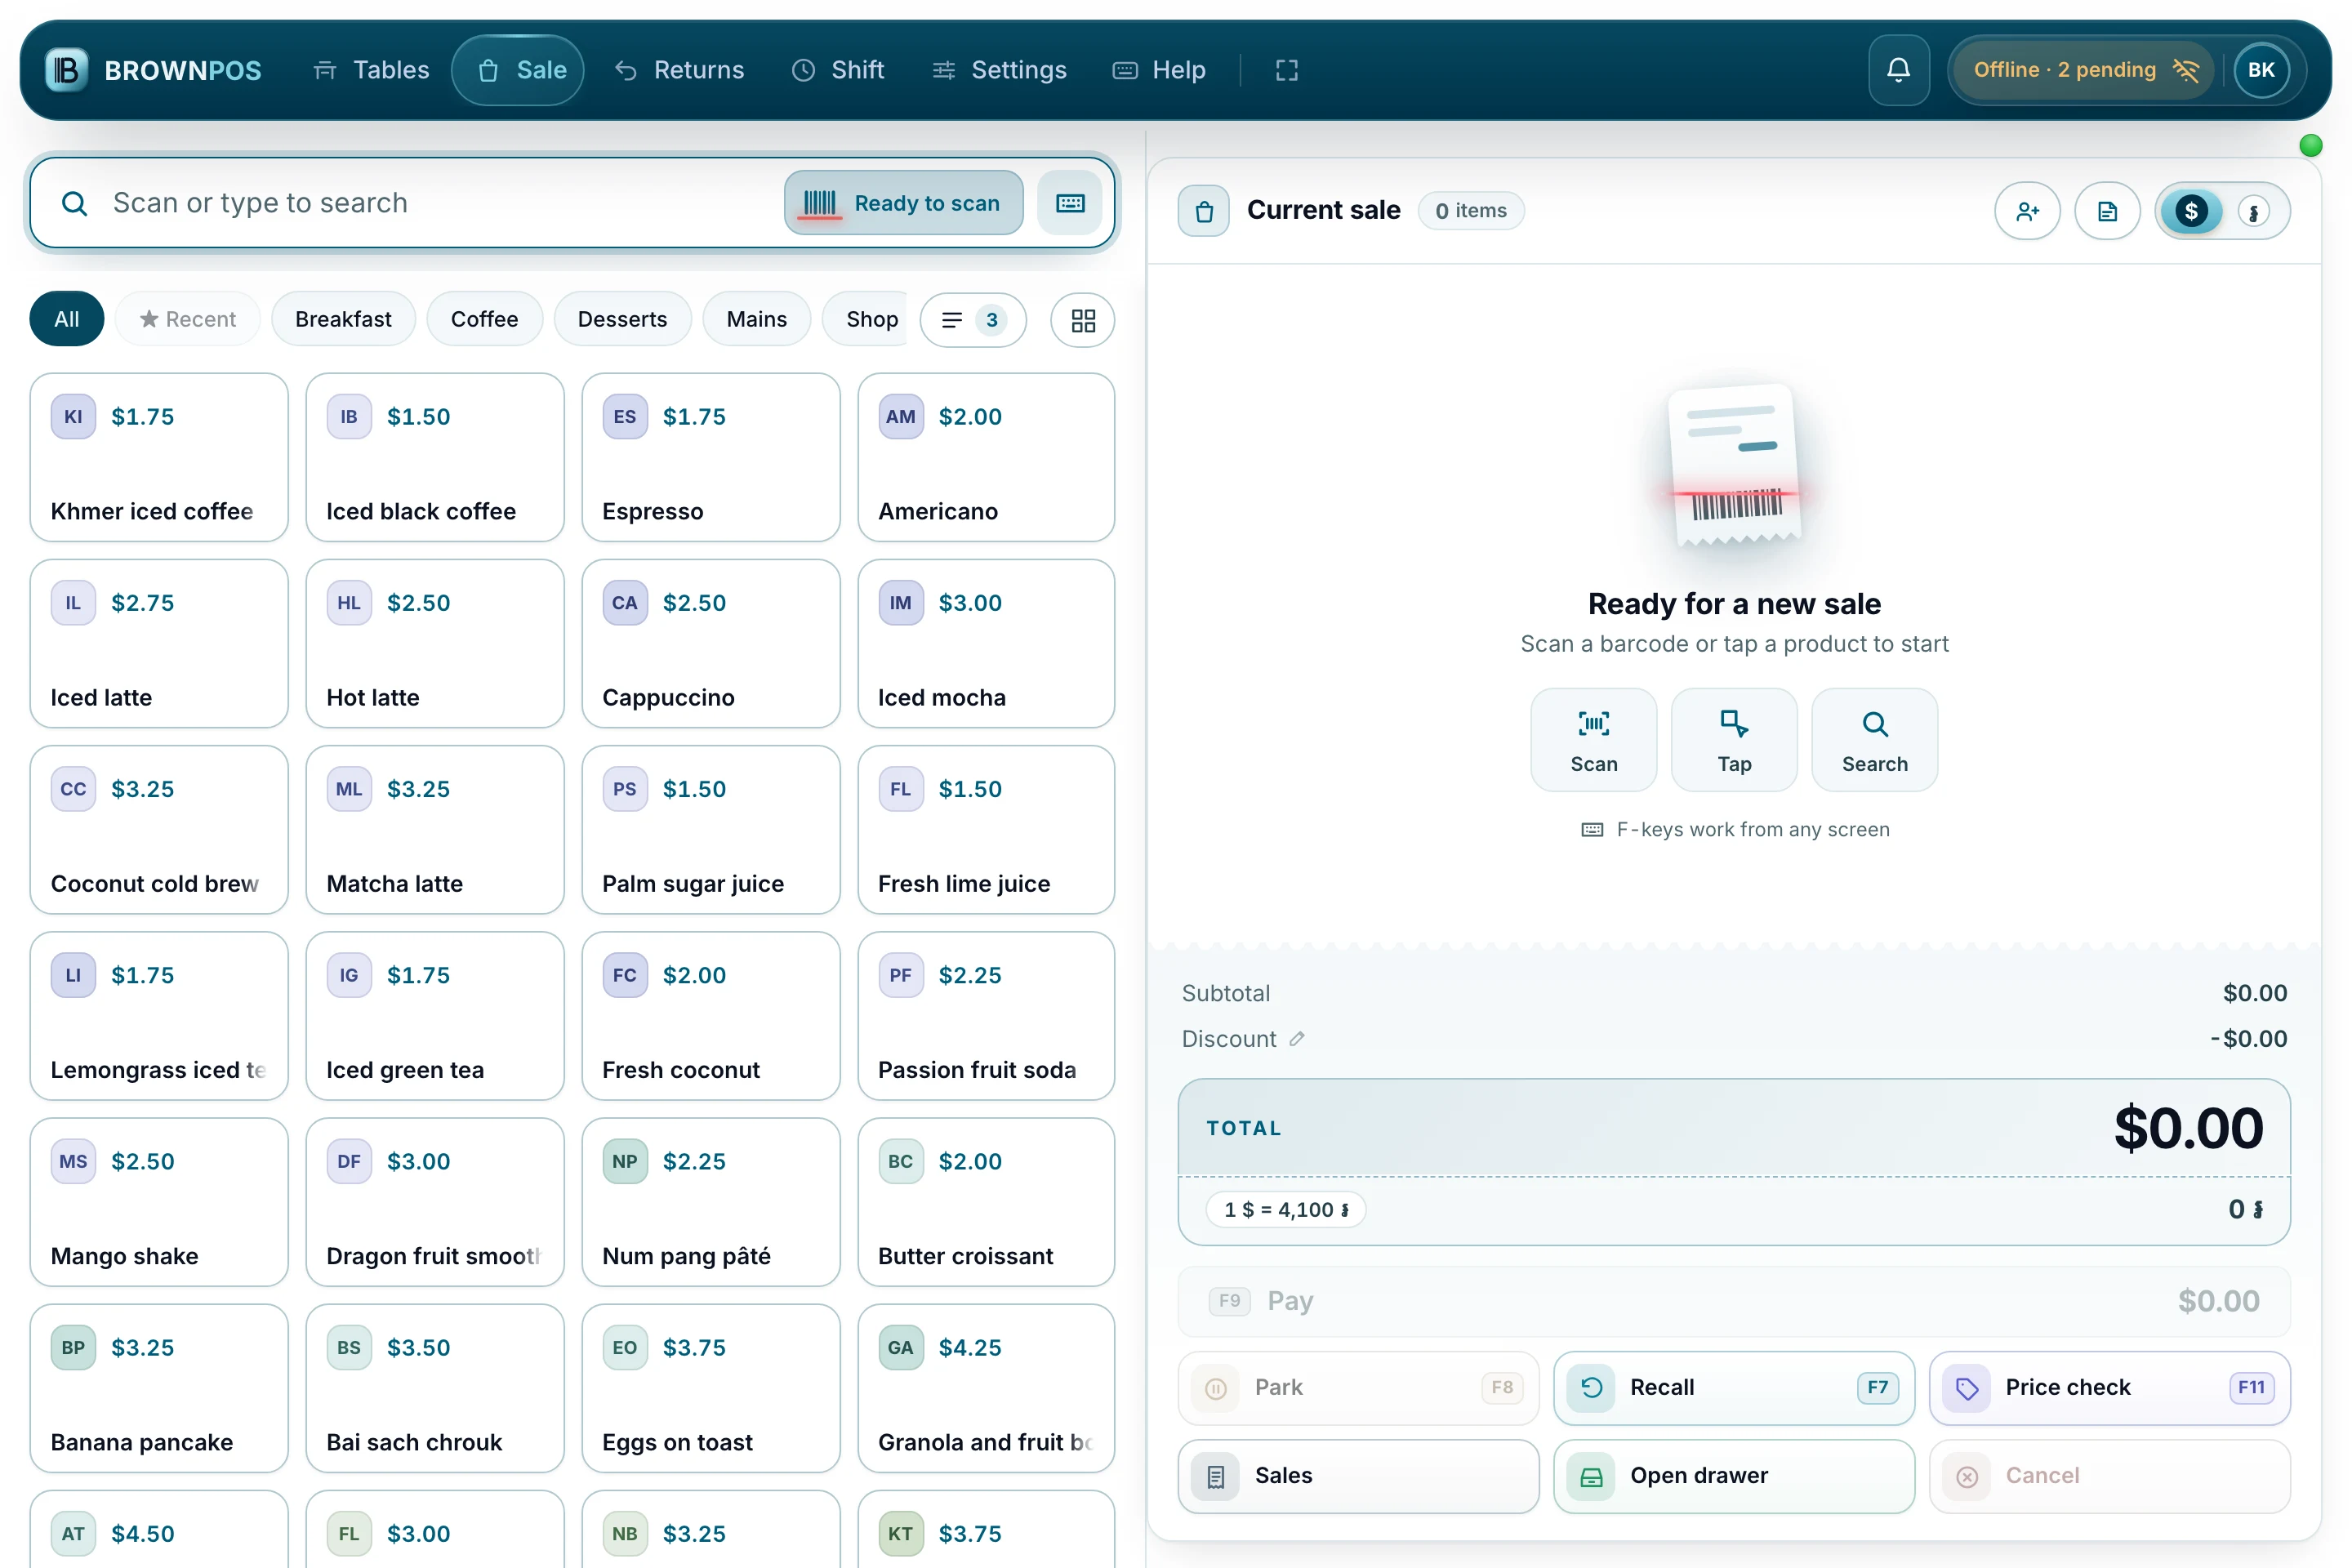This screenshot has height=1568, width=2352.
Task: Click the Recall F7 button
Action: click(x=1733, y=1388)
